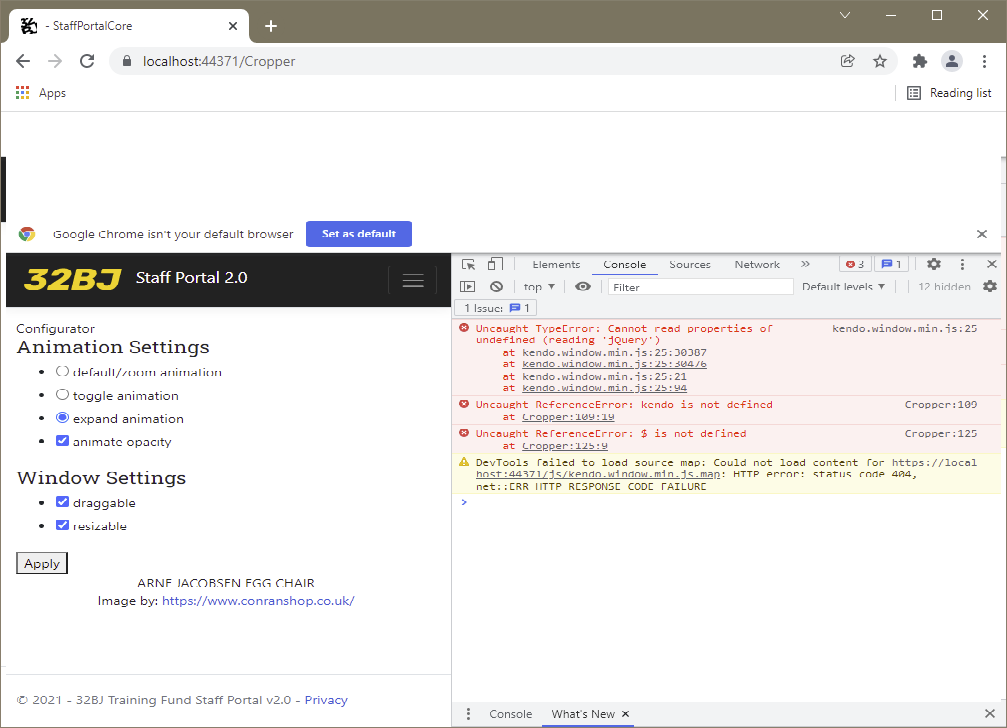Image resolution: width=1007 pixels, height=728 pixels.
Task: Toggle the device toolbar icon
Action: (x=494, y=265)
